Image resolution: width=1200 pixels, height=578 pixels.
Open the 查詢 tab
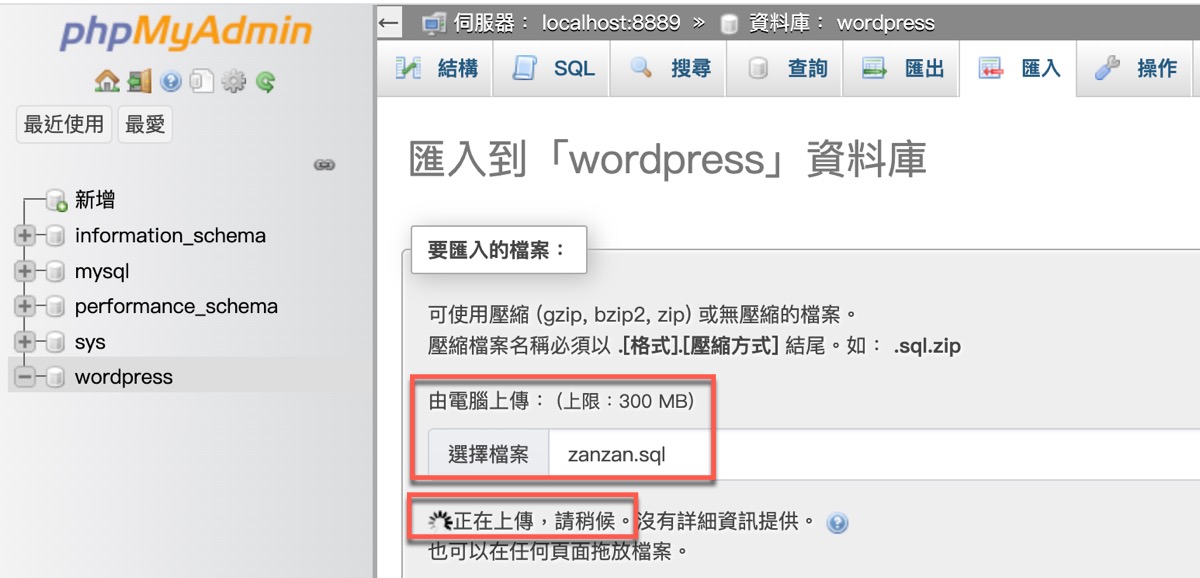pos(787,69)
